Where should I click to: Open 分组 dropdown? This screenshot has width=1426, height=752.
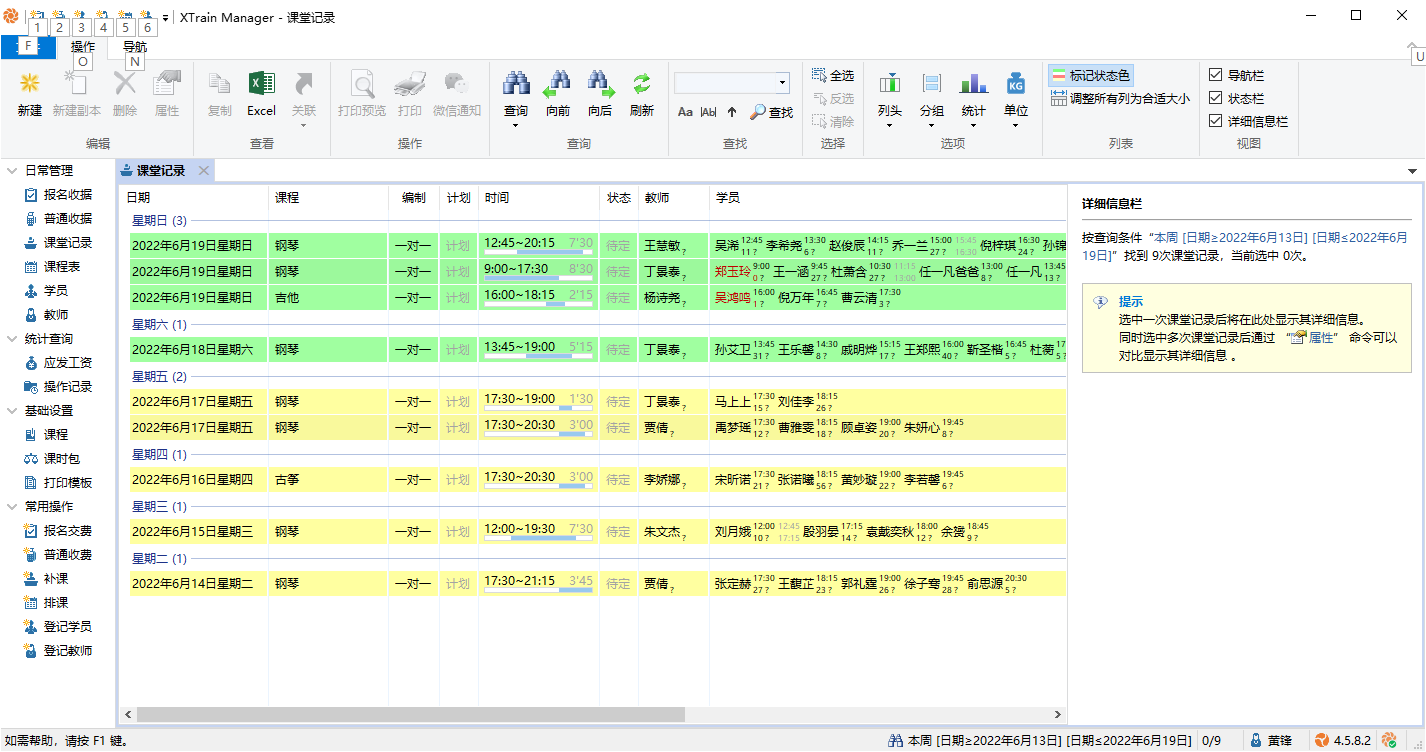pyautogui.click(x=931, y=99)
